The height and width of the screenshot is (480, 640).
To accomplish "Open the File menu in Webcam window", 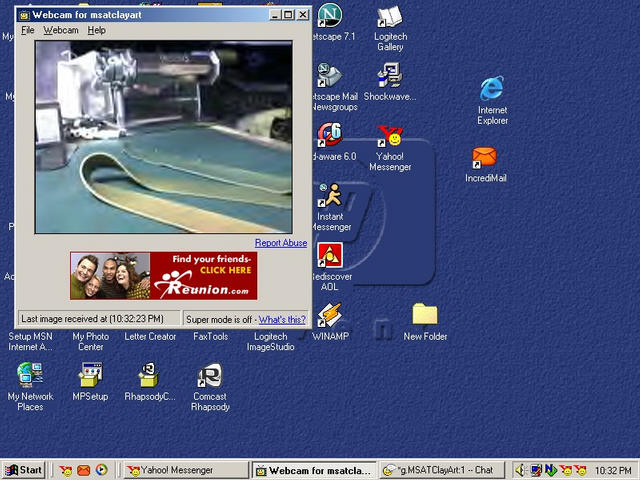I will [x=28, y=30].
